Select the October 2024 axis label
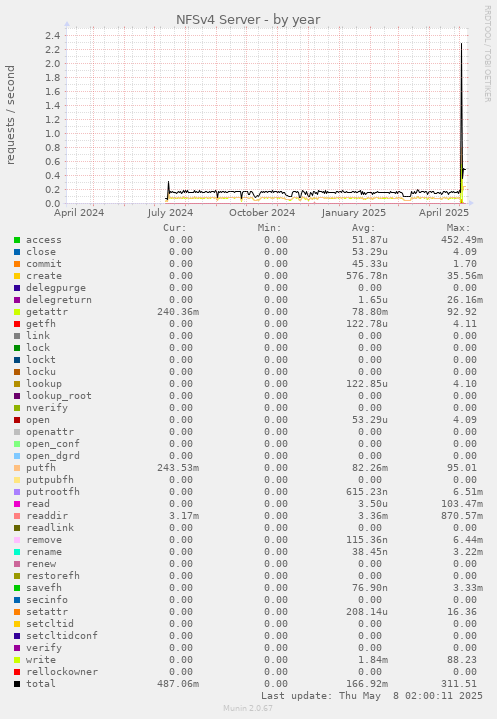Screen dimensions: 497x719 pos(262,213)
